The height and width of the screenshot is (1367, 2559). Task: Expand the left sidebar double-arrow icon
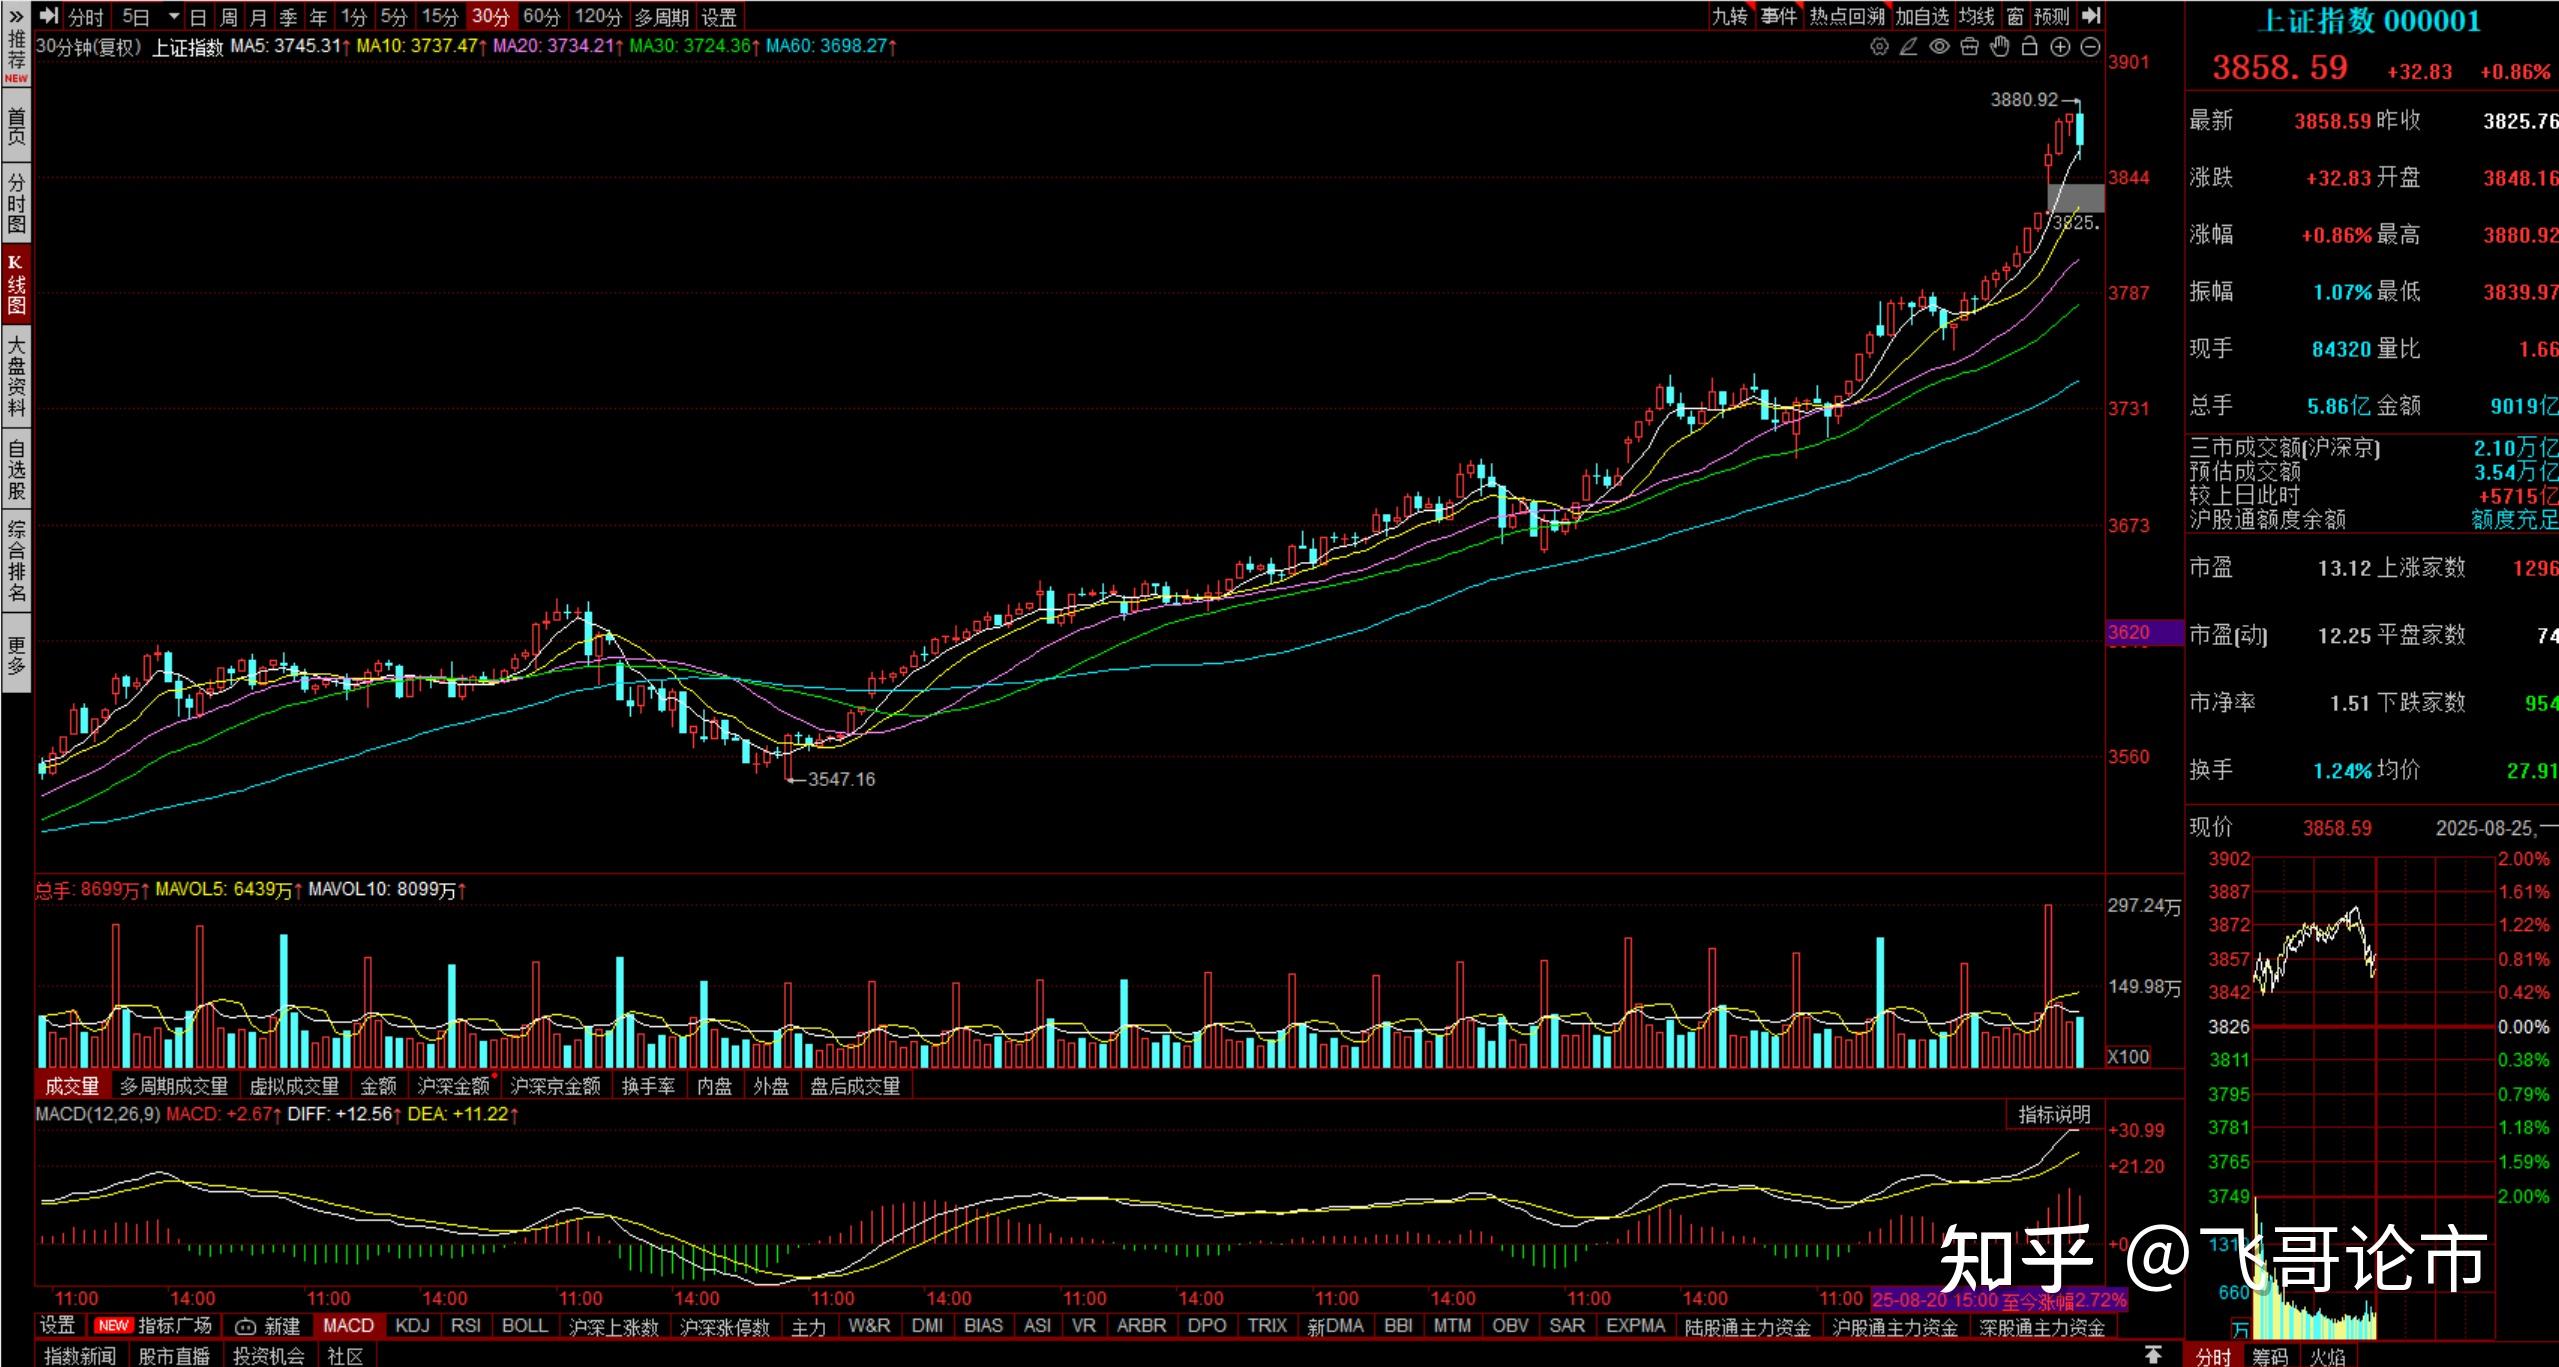(16, 14)
